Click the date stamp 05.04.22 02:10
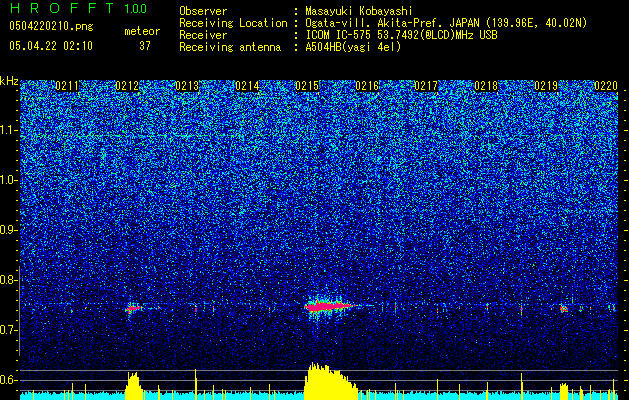This screenshot has width=629, height=400. pos(51,46)
